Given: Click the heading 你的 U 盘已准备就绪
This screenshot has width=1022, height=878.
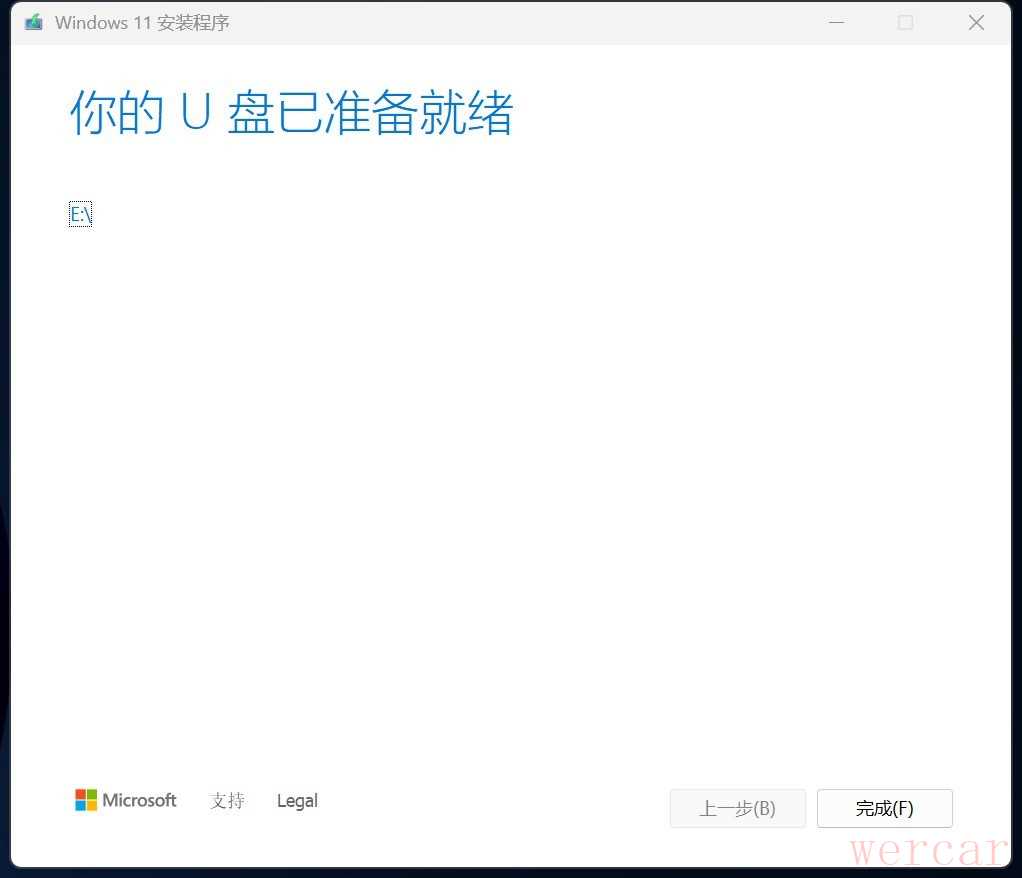Looking at the screenshot, I should tap(291, 113).
